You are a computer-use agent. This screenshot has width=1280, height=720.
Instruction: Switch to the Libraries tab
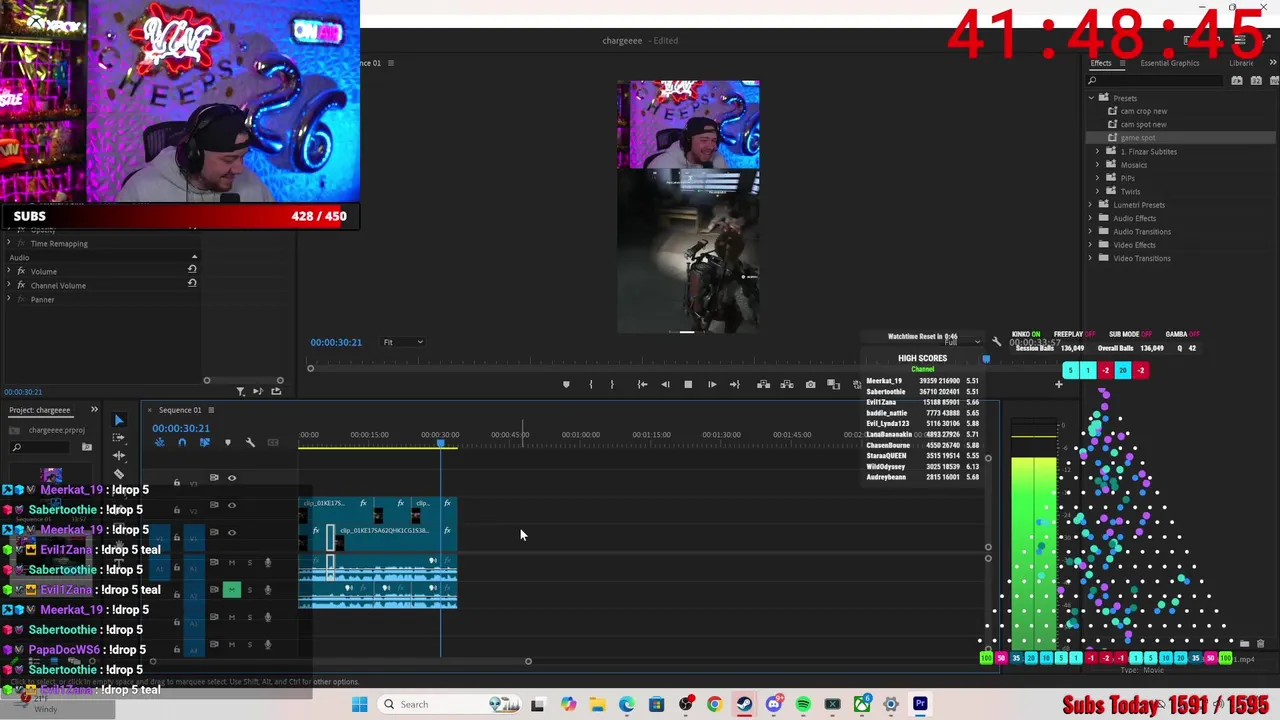coord(1241,63)
